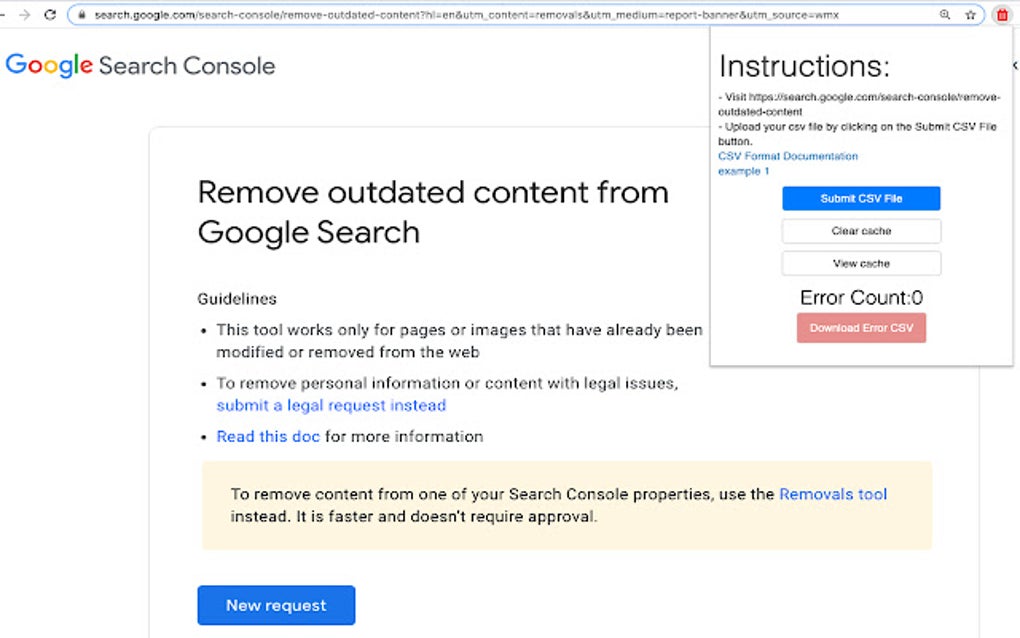Screen dimensions: 1020x638
Task: Follow the submit a legal request instead link
Action: click(x=331, y=405)
